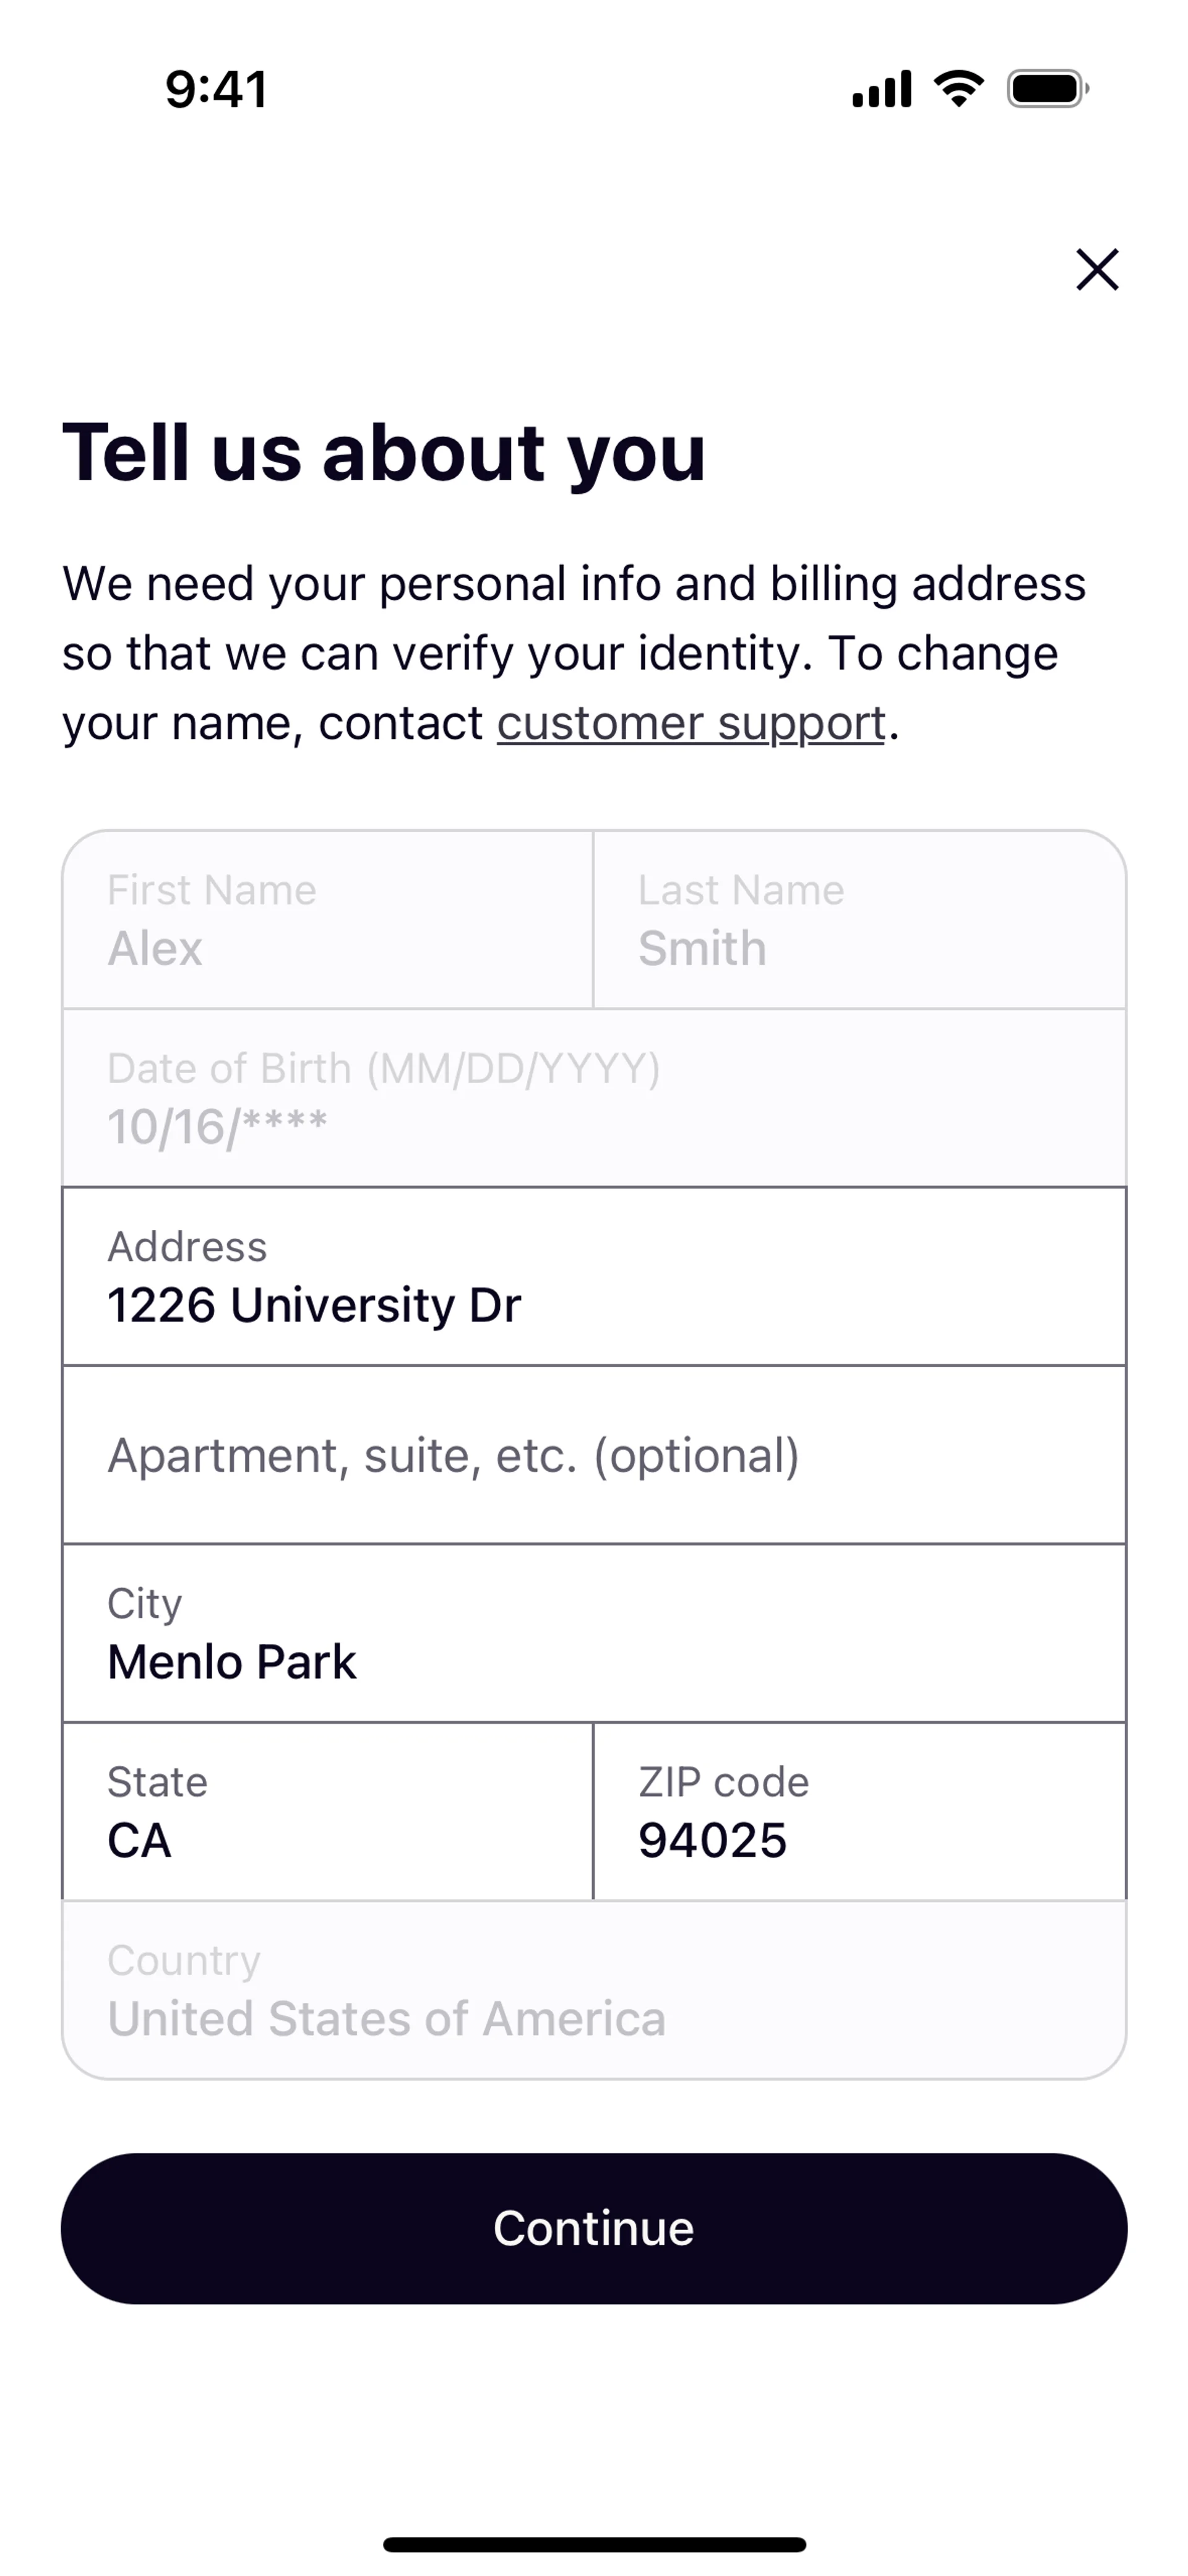Open the customer support link
Screen dimensions: 1188x2576
click(691, 723)
